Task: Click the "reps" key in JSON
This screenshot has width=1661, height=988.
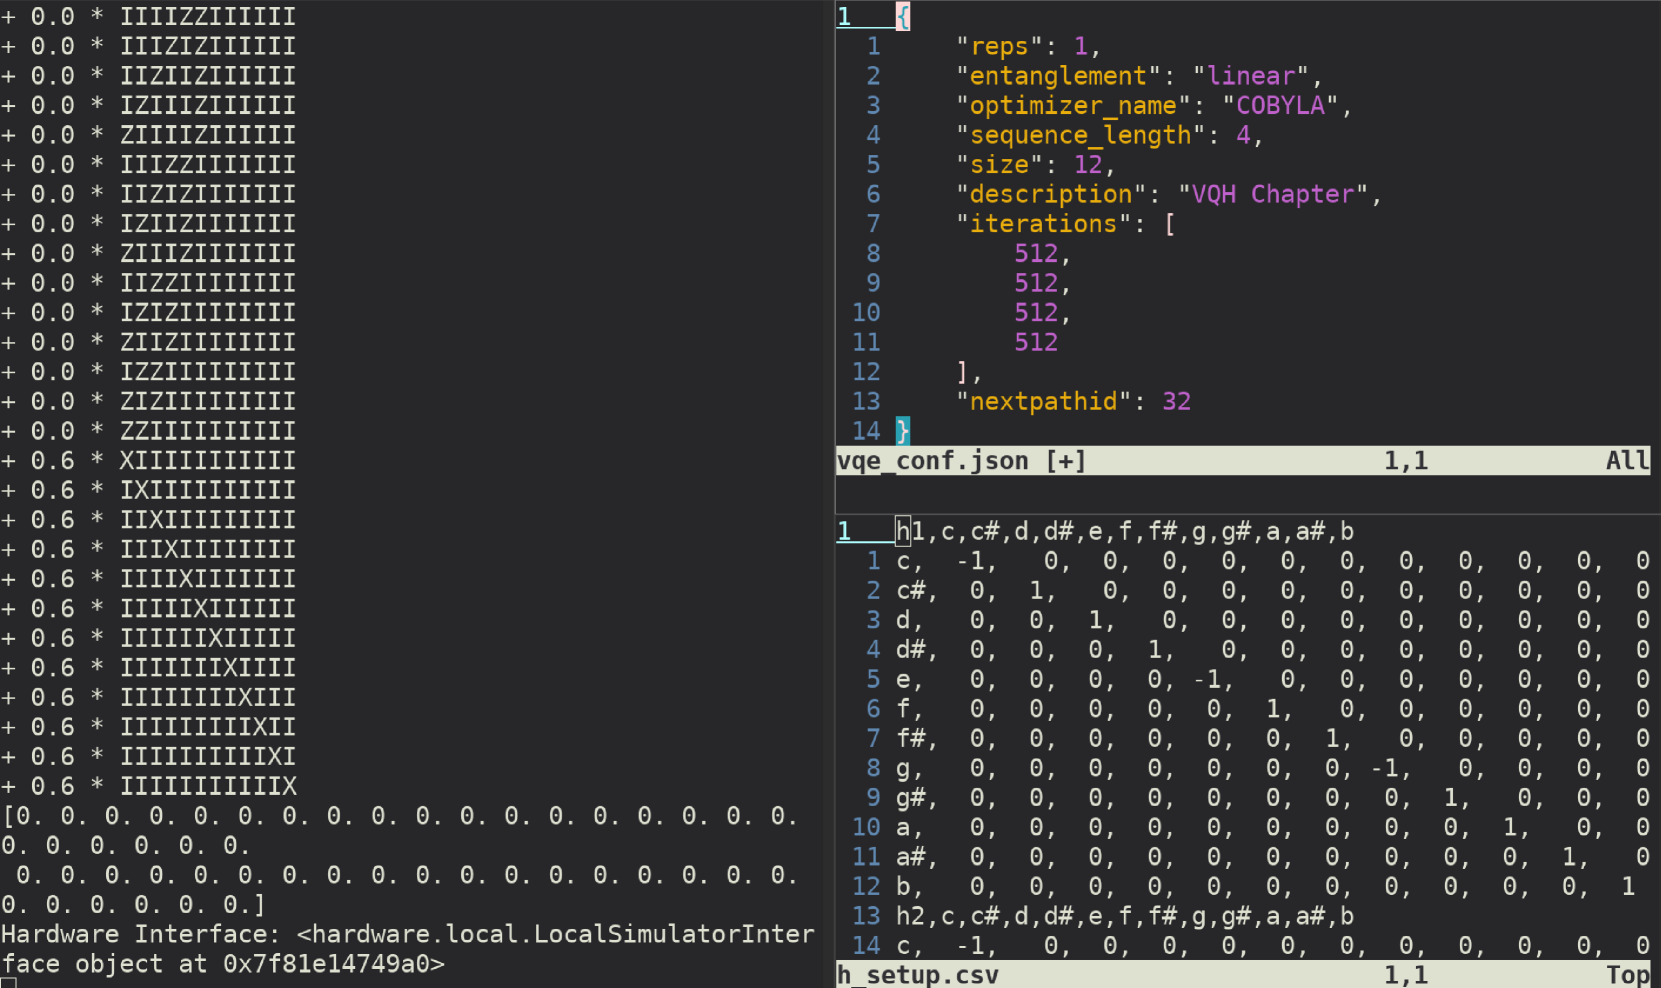Action: pos(999,47)
